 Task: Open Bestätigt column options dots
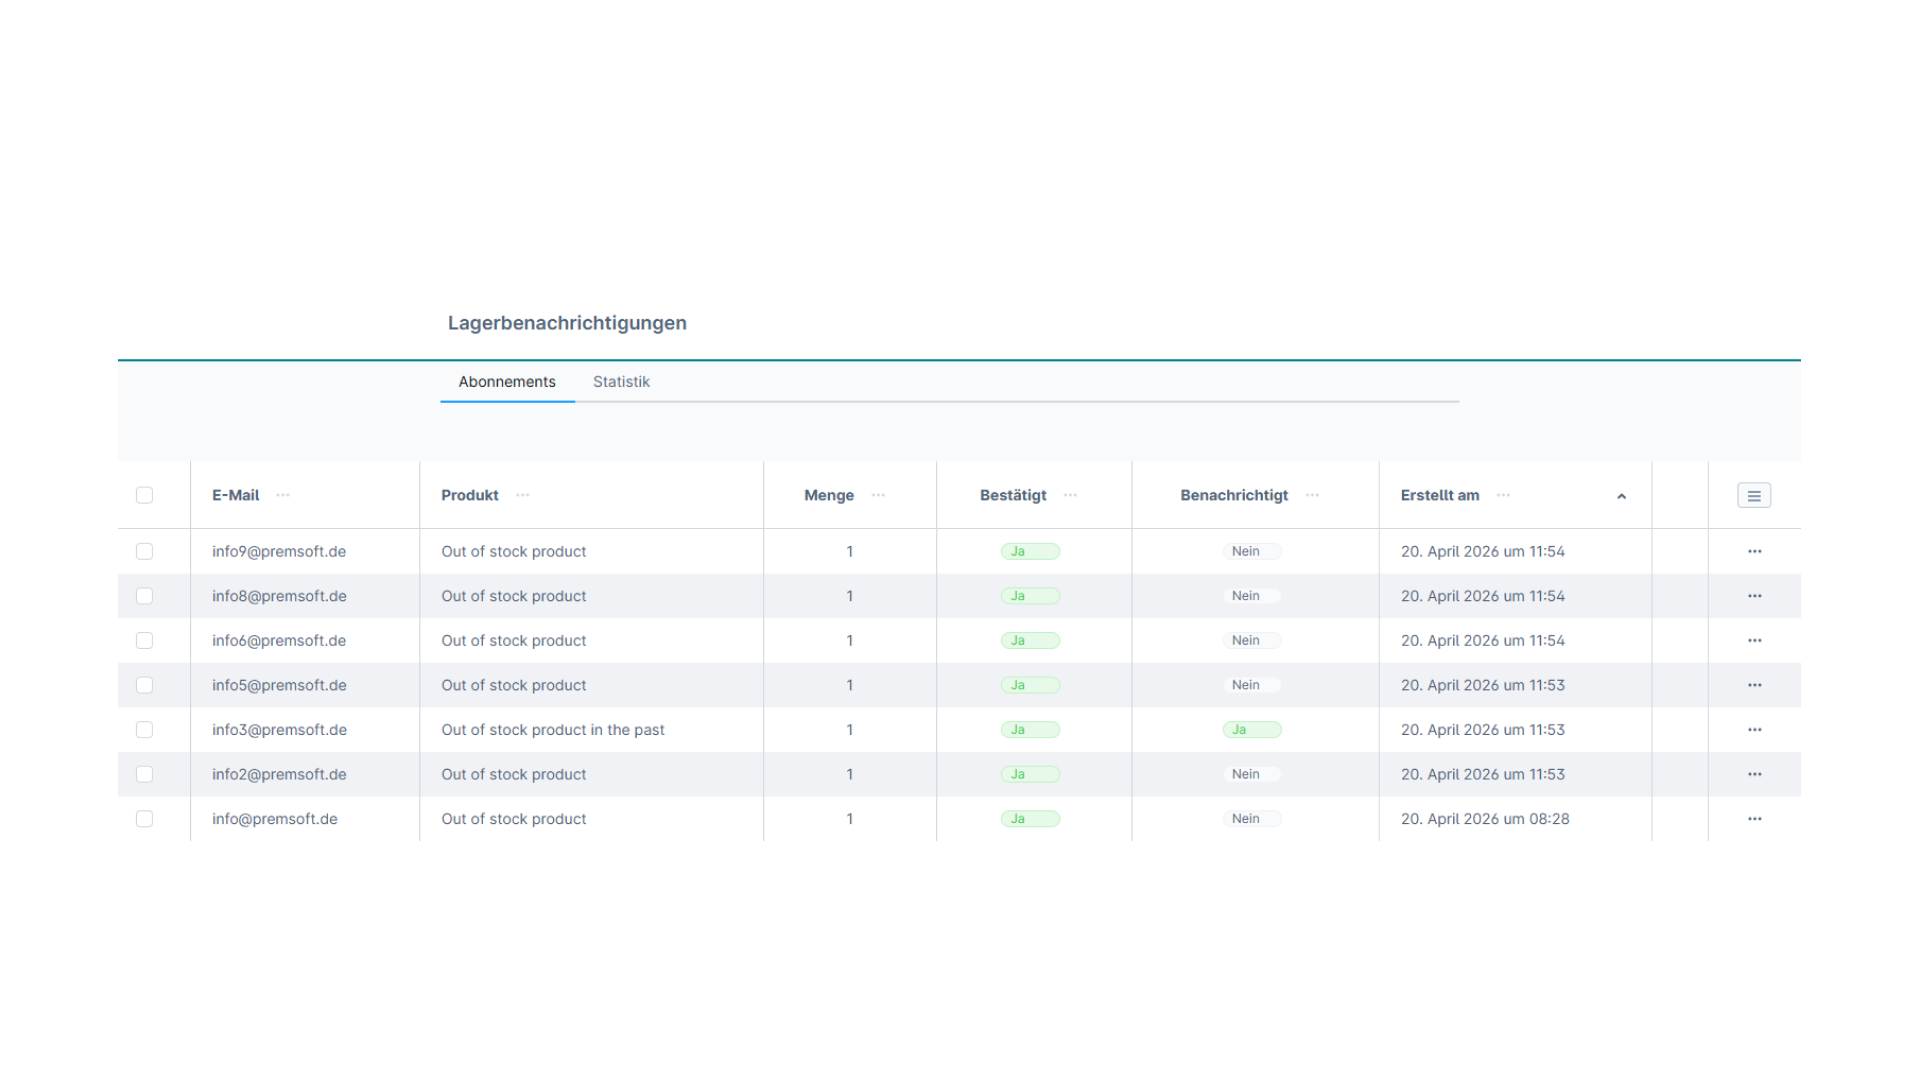coord(1070,495)
